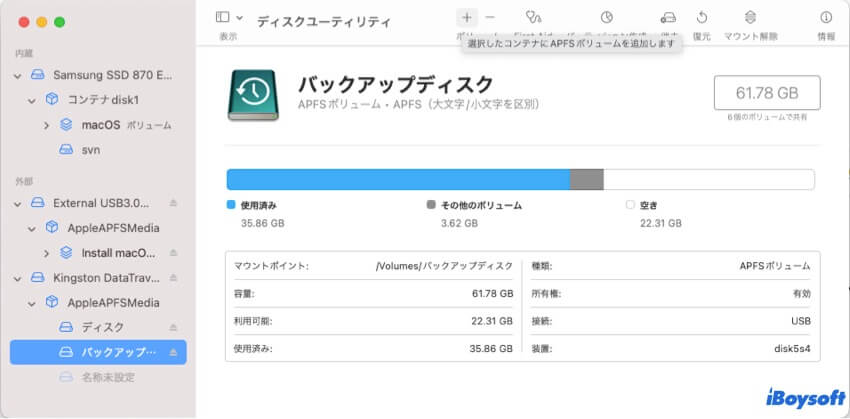Viewport: 850px width, 419px height.
Task: Click the blue 使用済み legend swatch
Action: (231, 205)
